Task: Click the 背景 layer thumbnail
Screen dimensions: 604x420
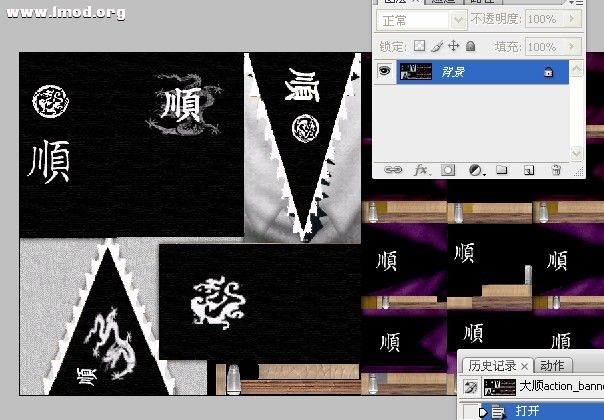Action: [415, 72]
